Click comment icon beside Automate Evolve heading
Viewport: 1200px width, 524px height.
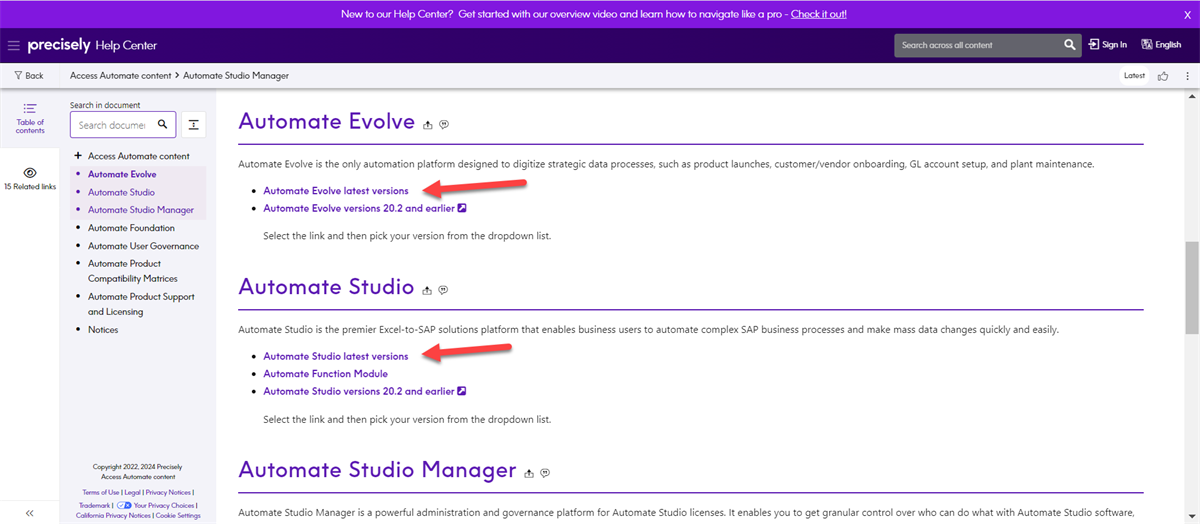pos(444,125)
